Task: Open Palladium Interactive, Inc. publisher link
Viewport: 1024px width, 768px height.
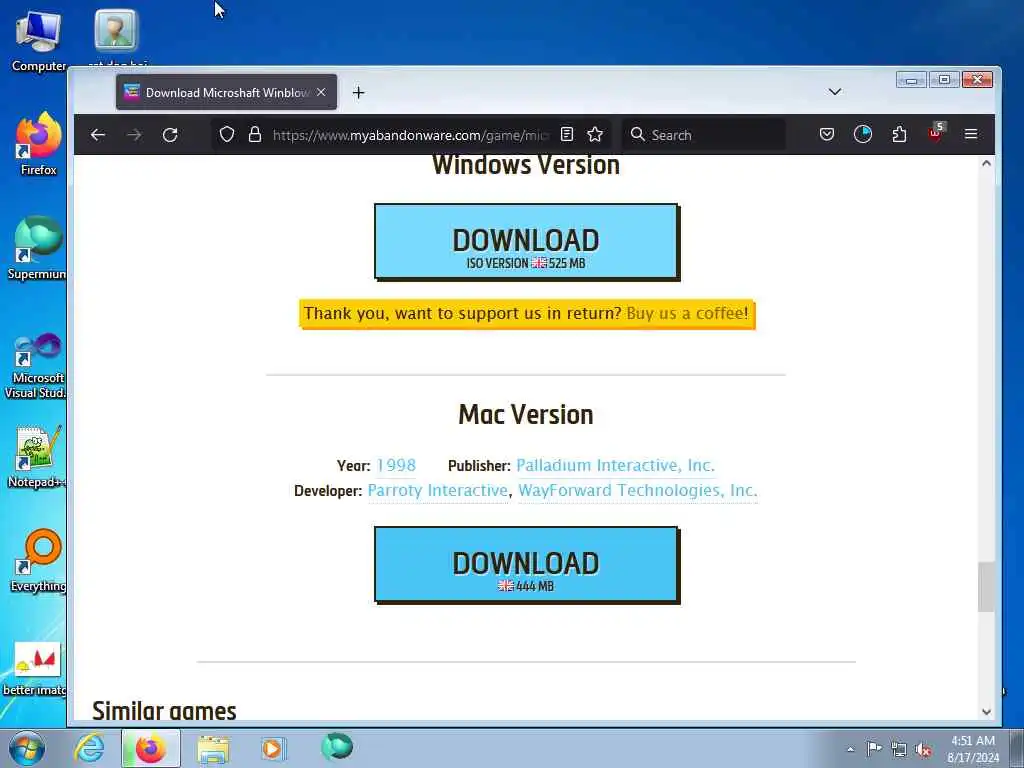Action: [615, 466]
